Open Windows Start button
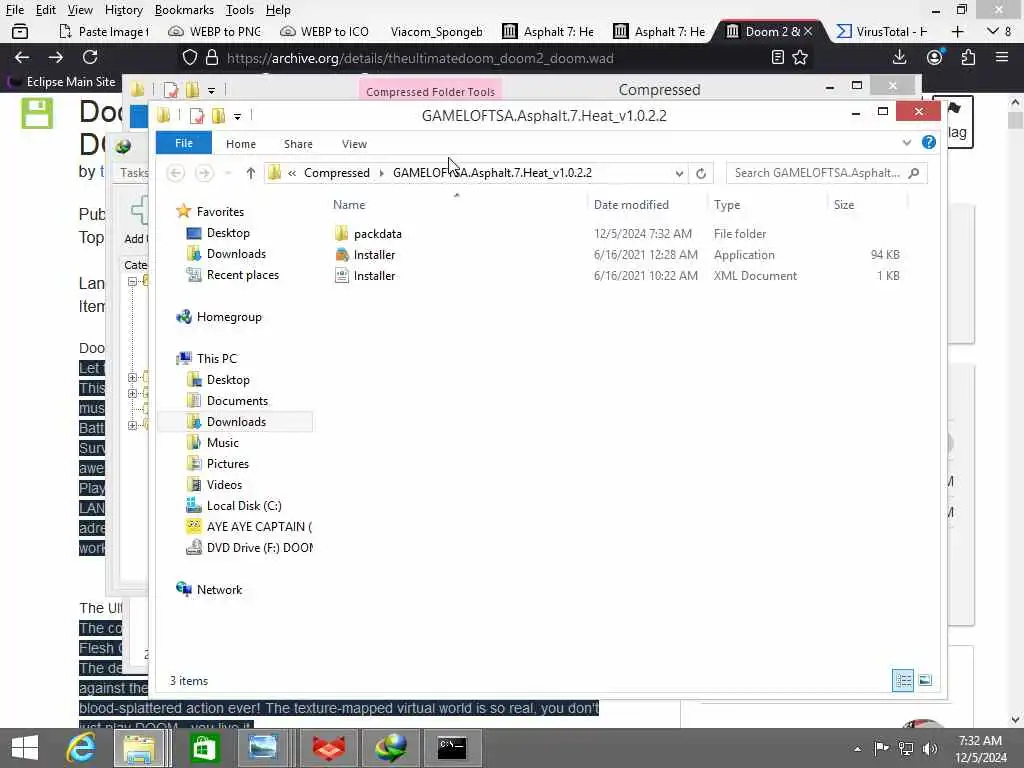The width and height of the screenshot is (1024, 768). coord(25,748)
